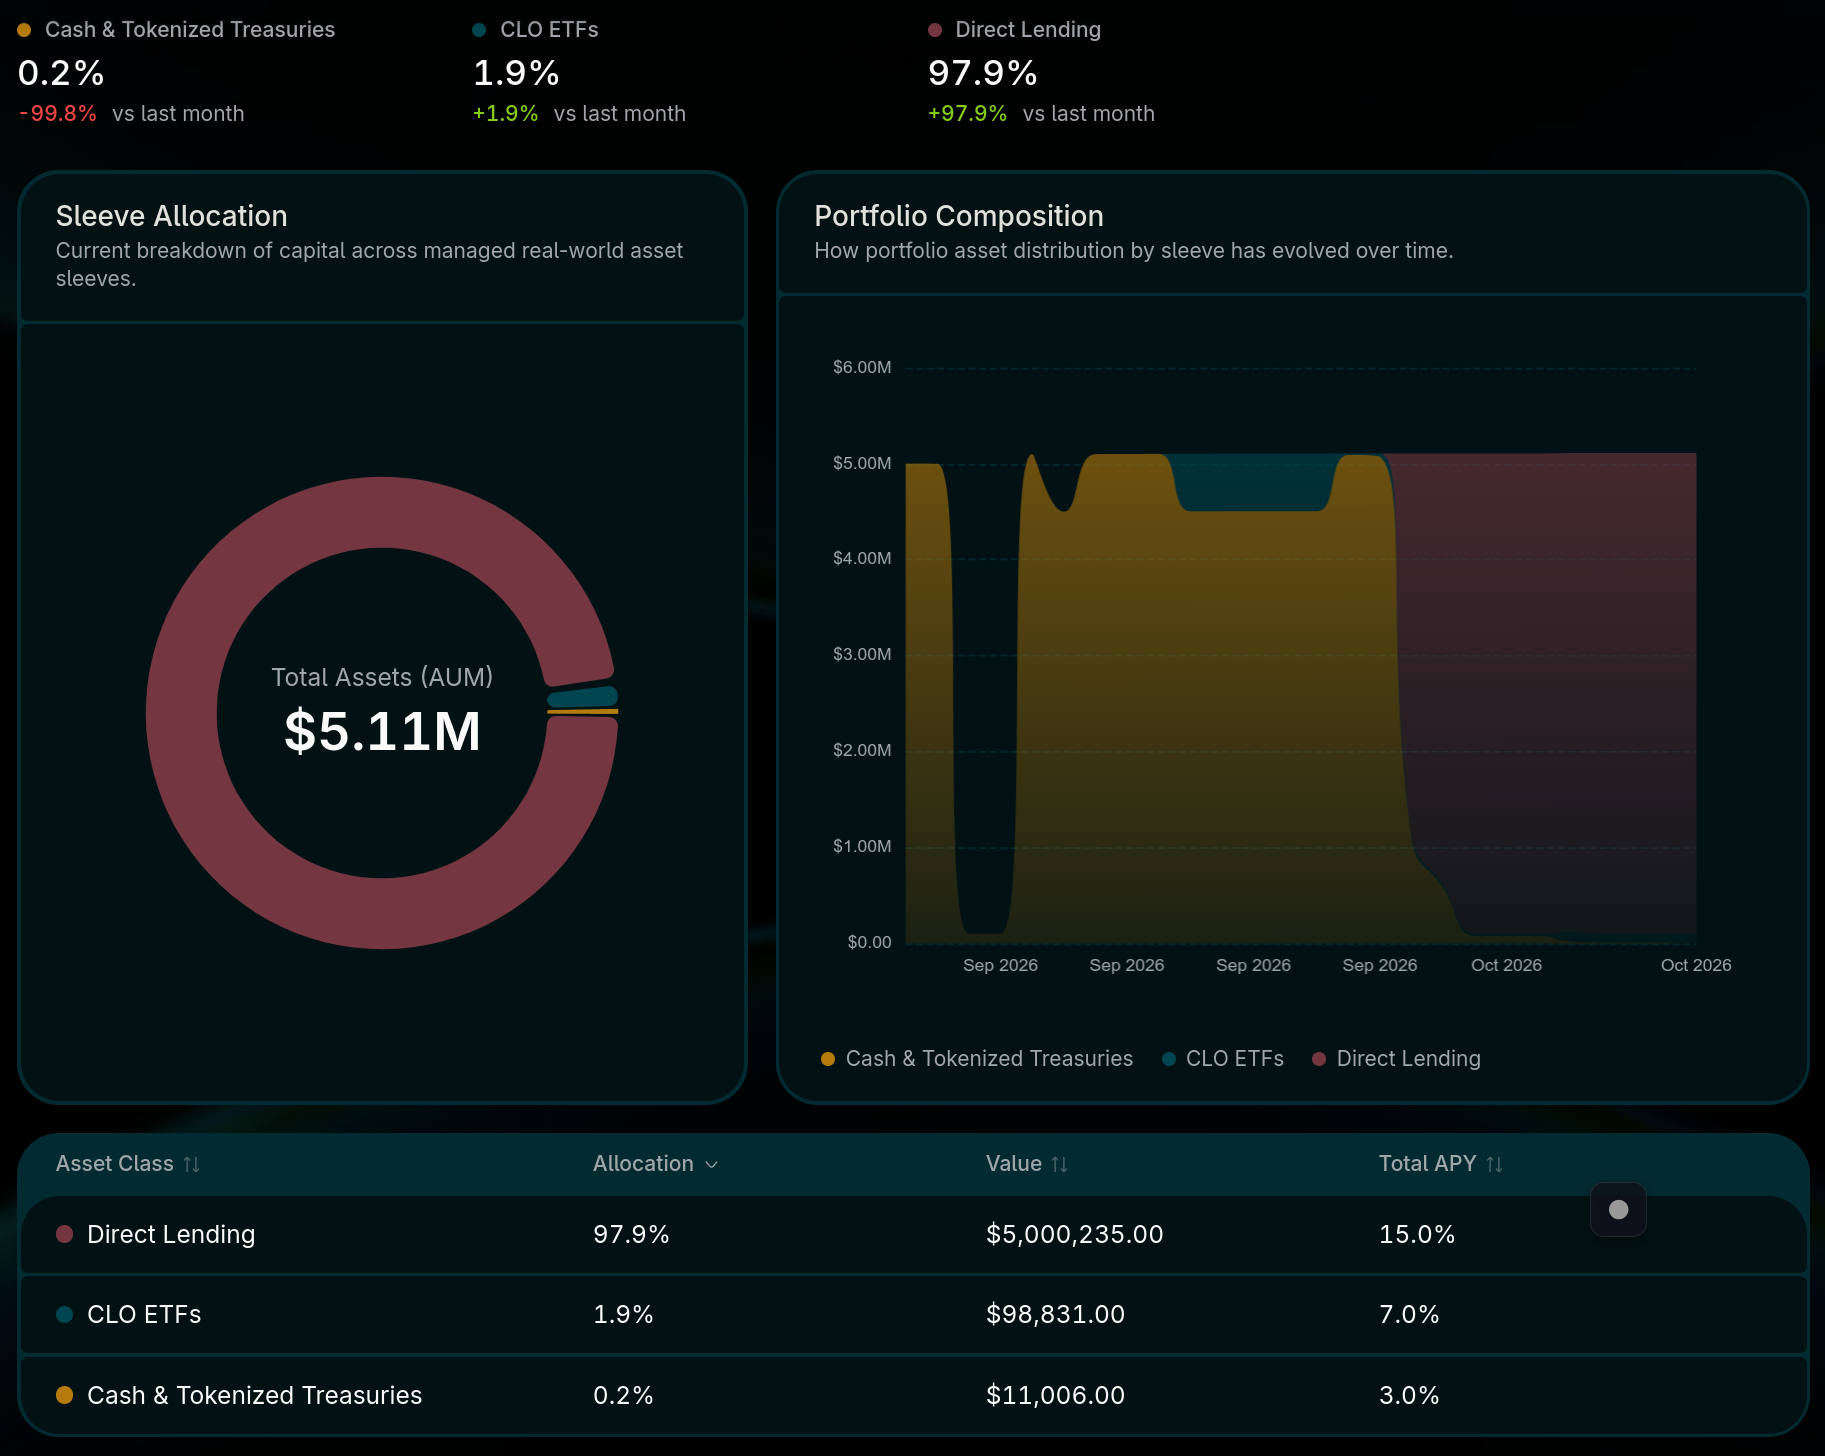Sort table by Value column icon
Screen dimensions: 1825x1456
tap(1060, 1164)
